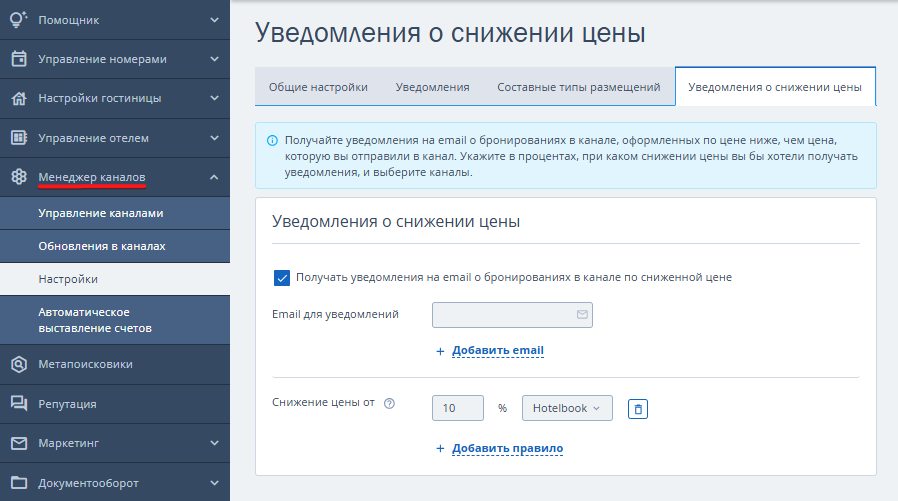This screenshot has height=501, width=898.
Task: Open the Метапоисковики menu label
Action: (85, 364)
